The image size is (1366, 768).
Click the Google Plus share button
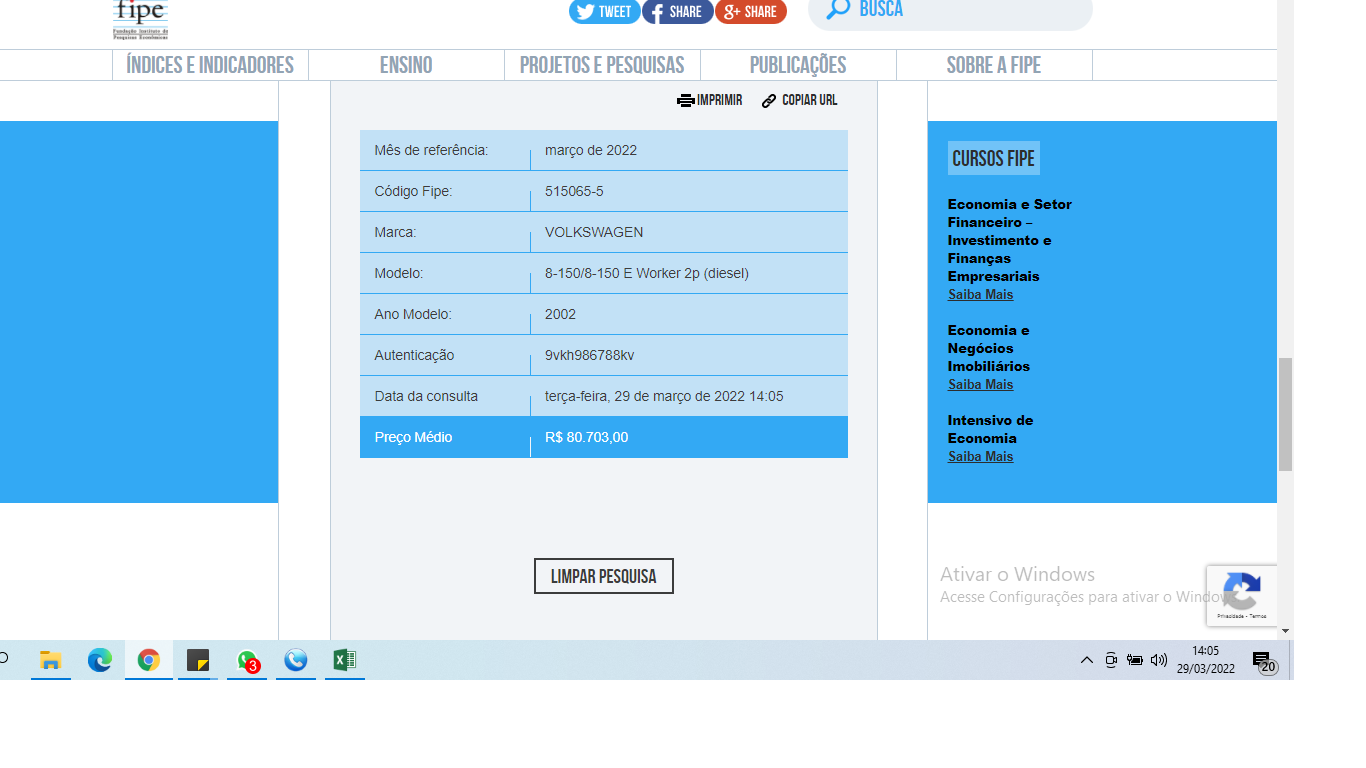750,12
